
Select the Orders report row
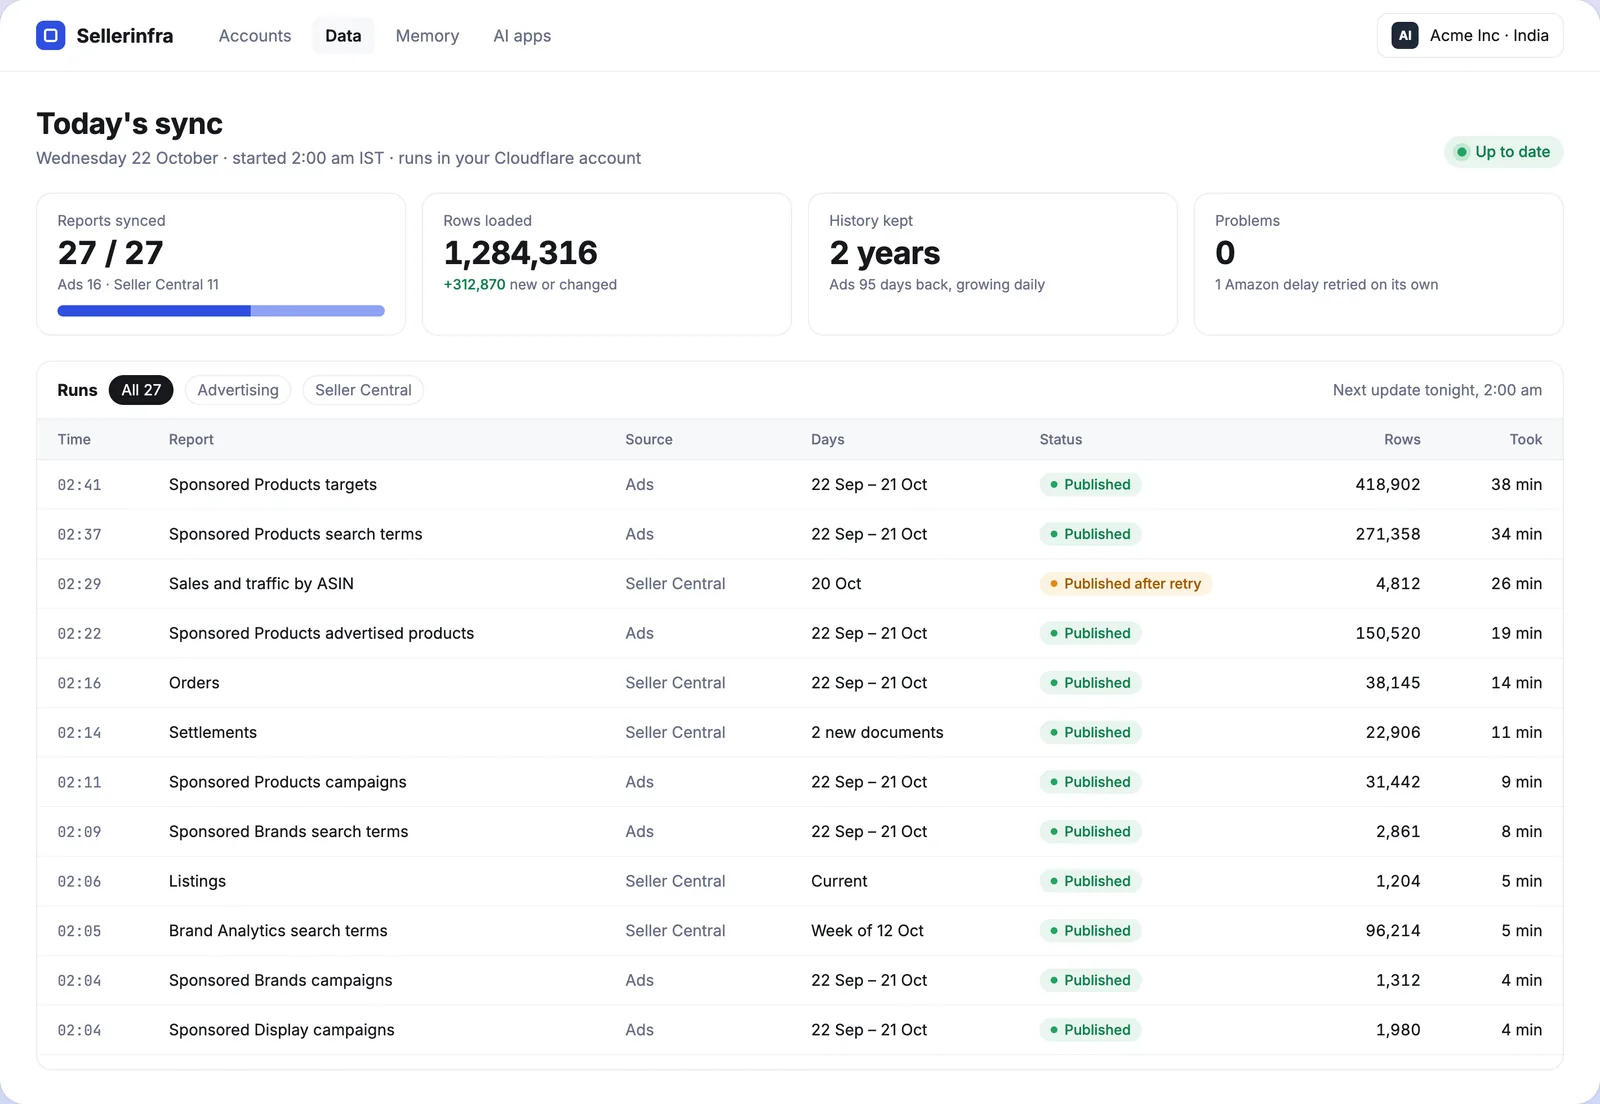[800, 683]
